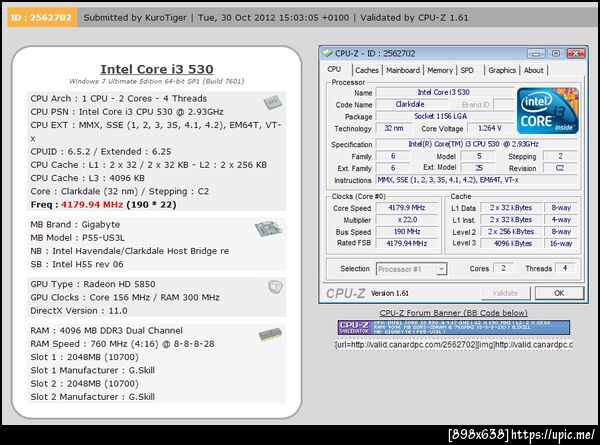
Task: Click the Core Voltage value 1.264 V
Action: pyautogui.click(x=490, y=128)
